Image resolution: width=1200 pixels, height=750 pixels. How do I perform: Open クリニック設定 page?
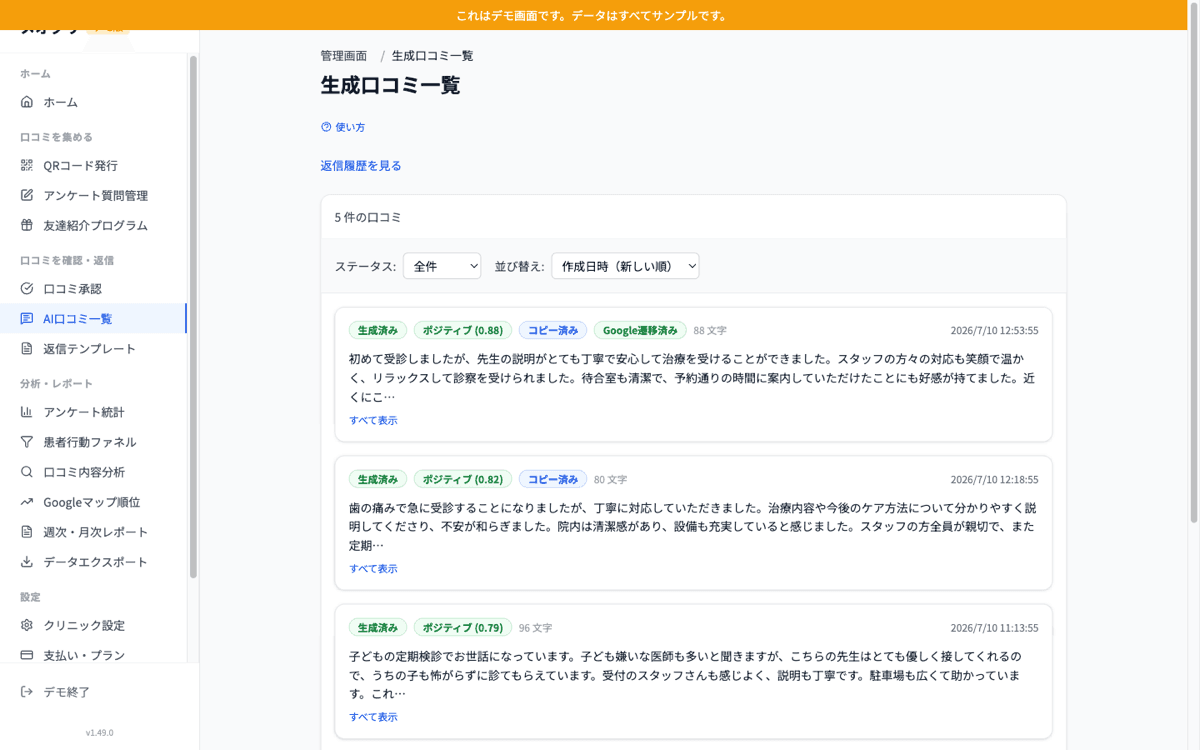coord(93,625)
